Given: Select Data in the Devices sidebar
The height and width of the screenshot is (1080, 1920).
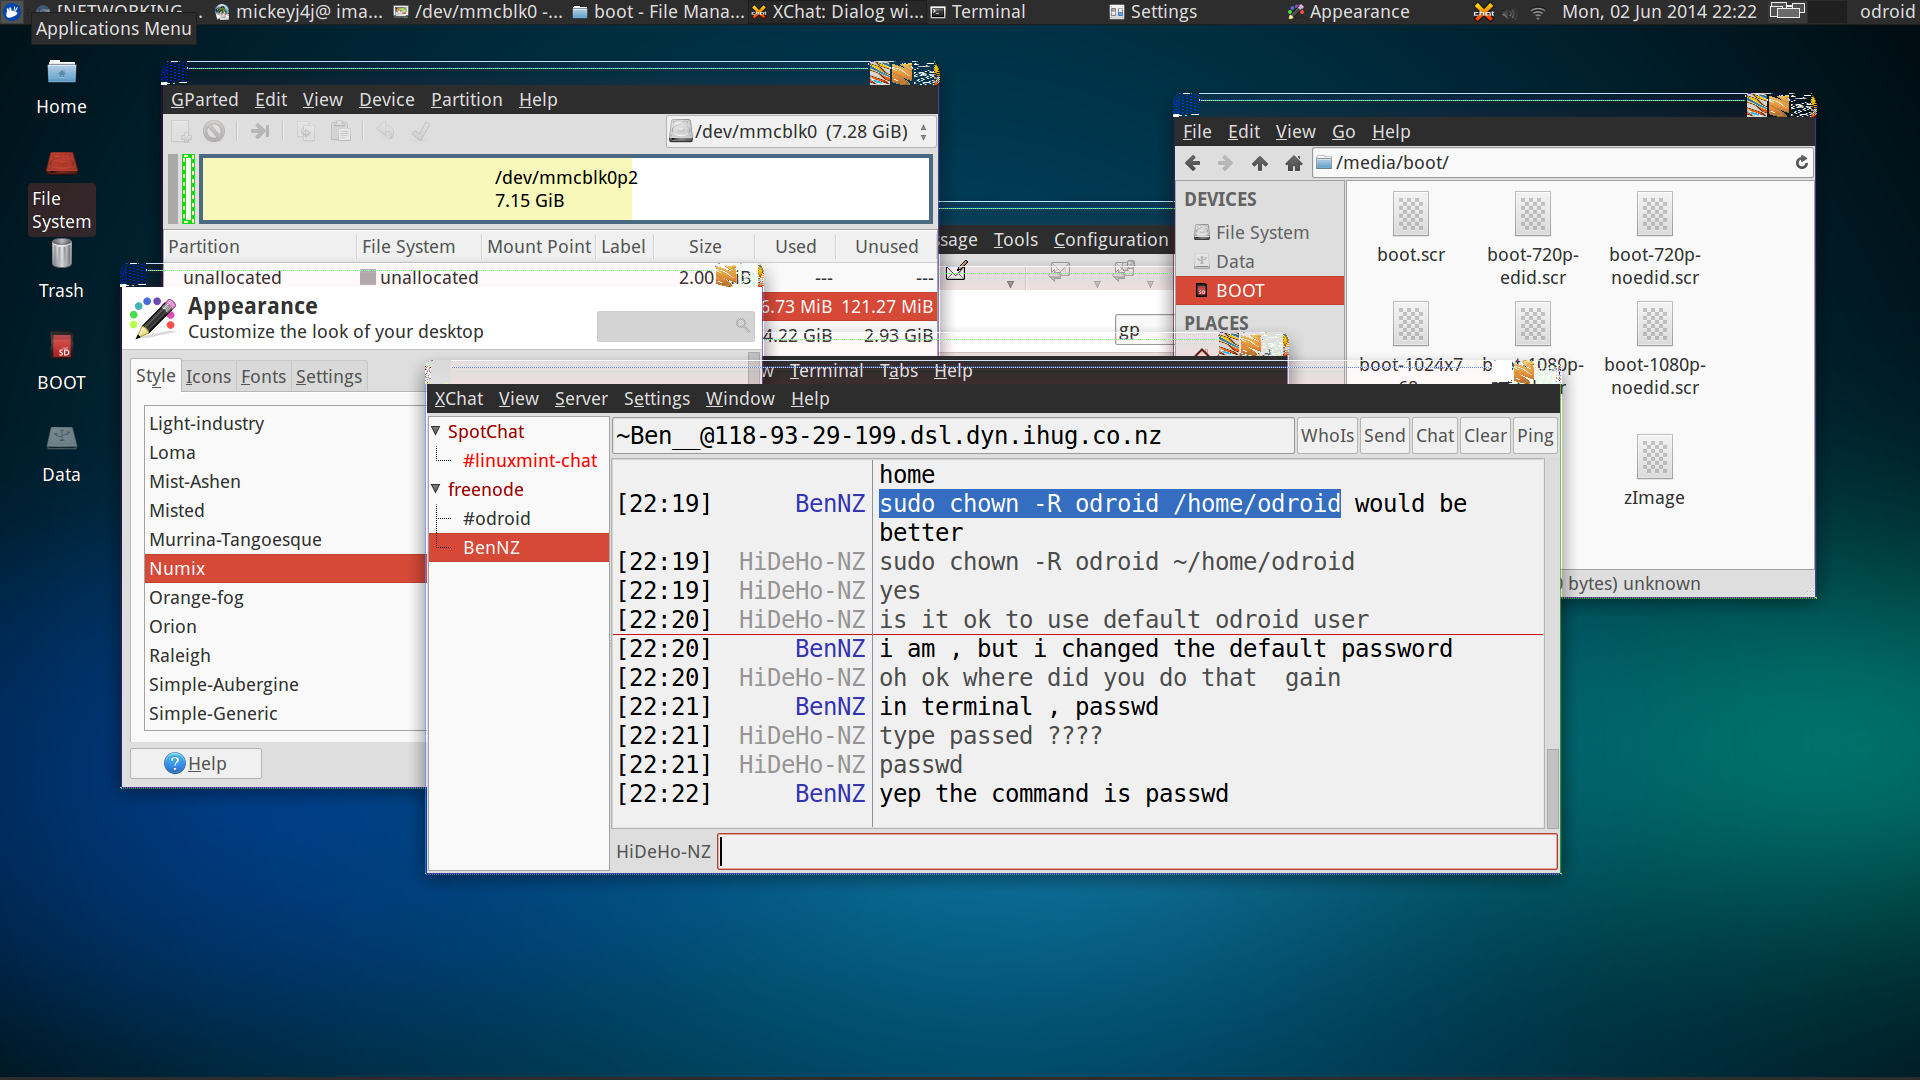Looking at the screenshot, I should (x=1261, y=261).
